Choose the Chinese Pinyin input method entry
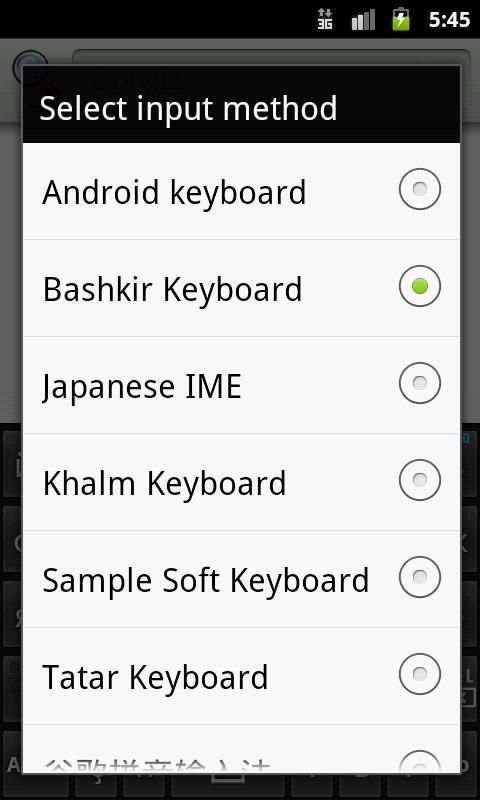Viewport: 480px width, 800px height. (x=241, y=749)
